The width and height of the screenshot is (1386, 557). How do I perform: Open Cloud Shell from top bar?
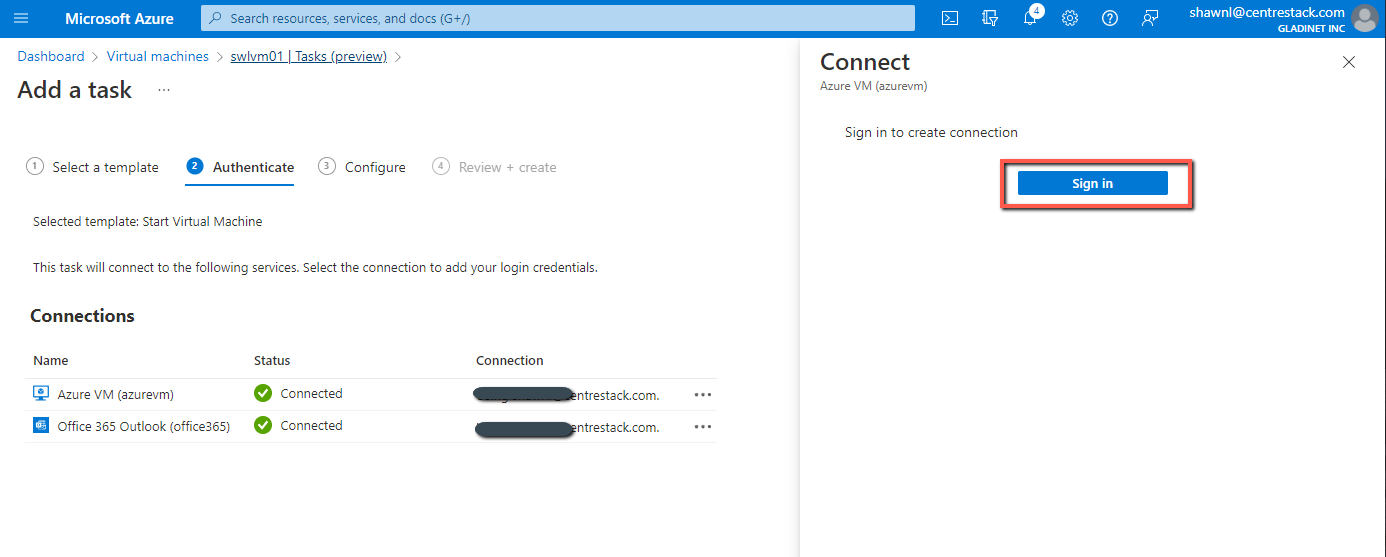pos(950,18)
